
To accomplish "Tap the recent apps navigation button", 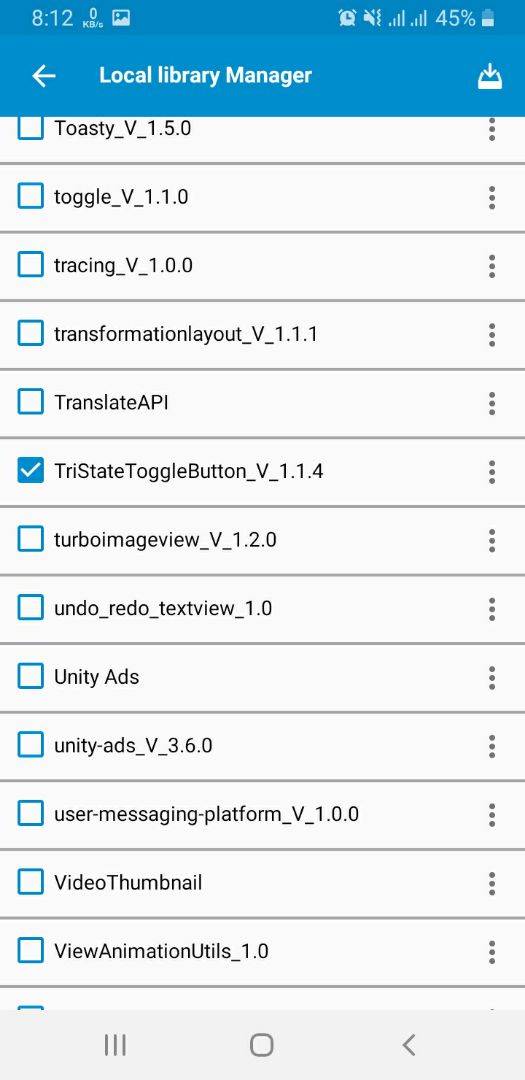I will (x=114, y=1045).
